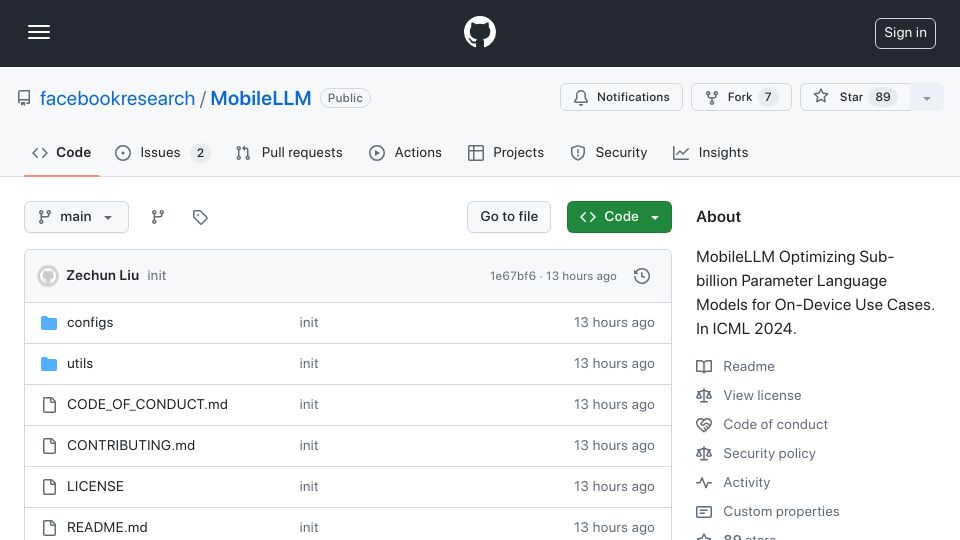The width and height of the screenshot is (960, 540).
Task: Open the utils folder
Action: (x=80, y=364)
